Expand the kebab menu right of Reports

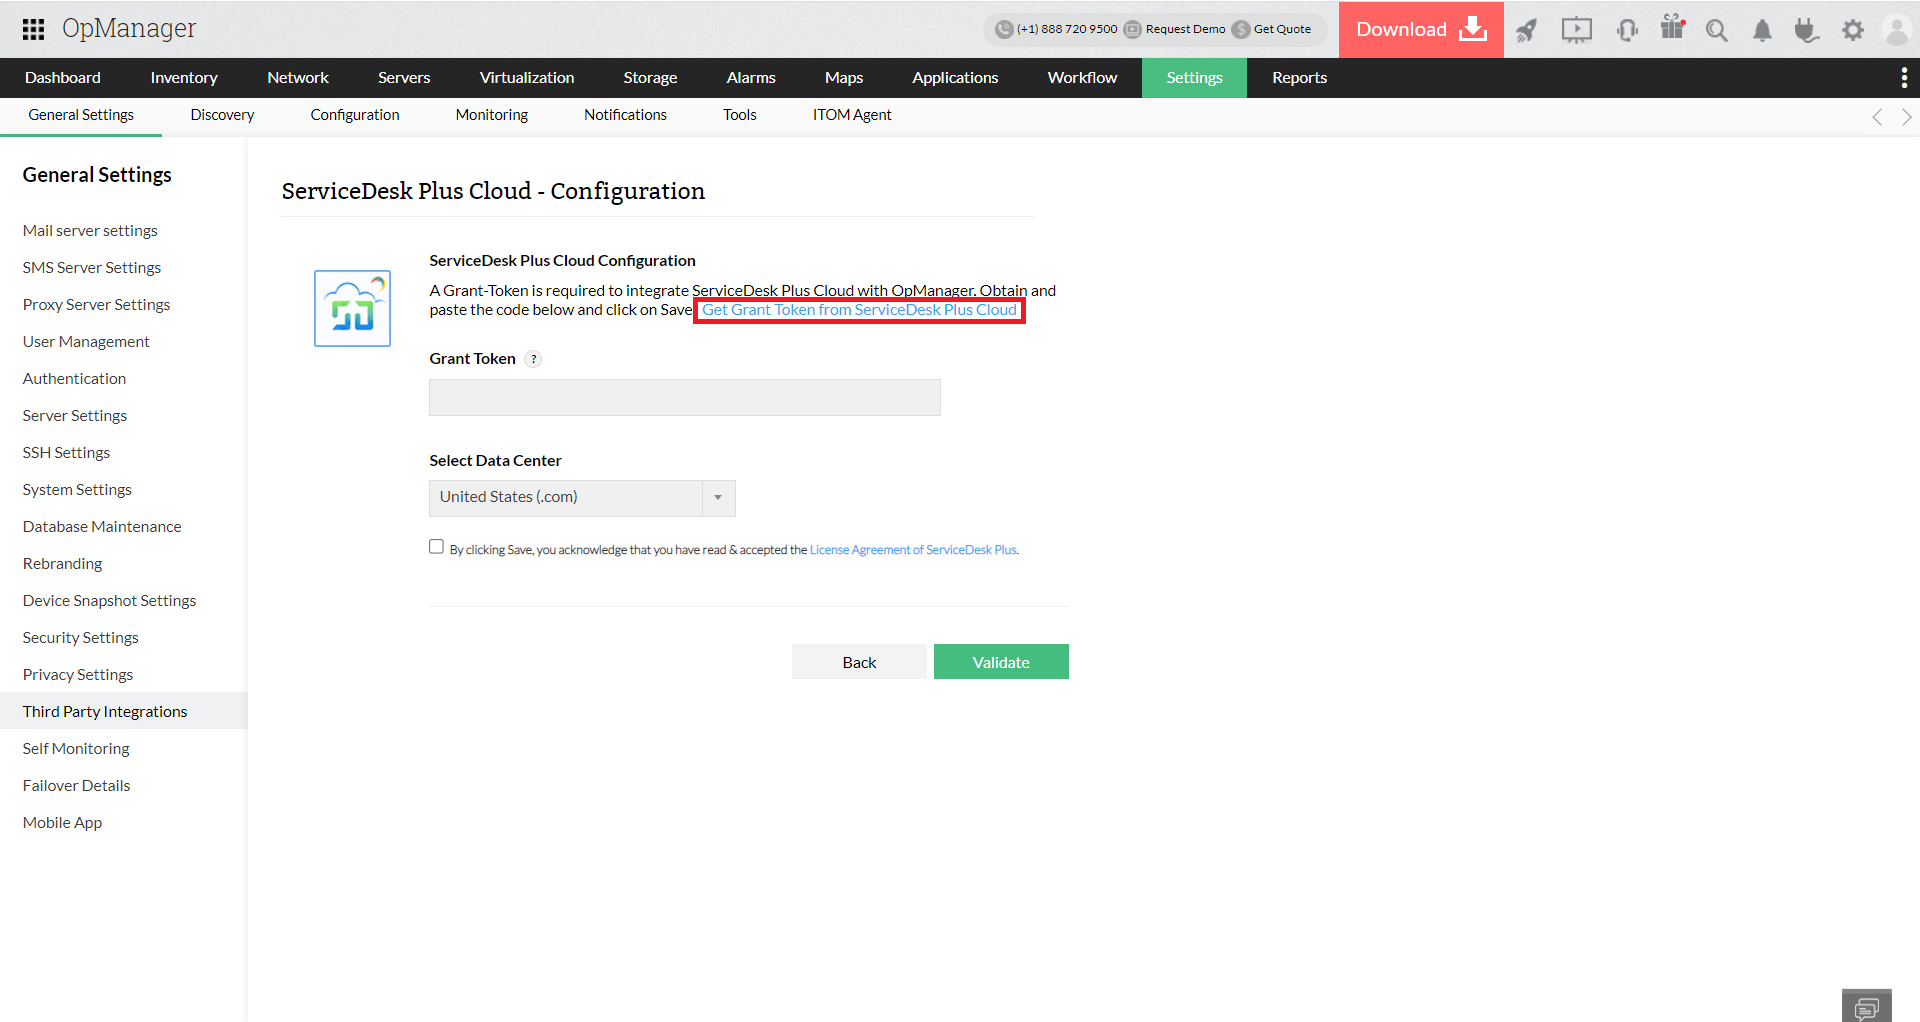tap(1906, 77)
